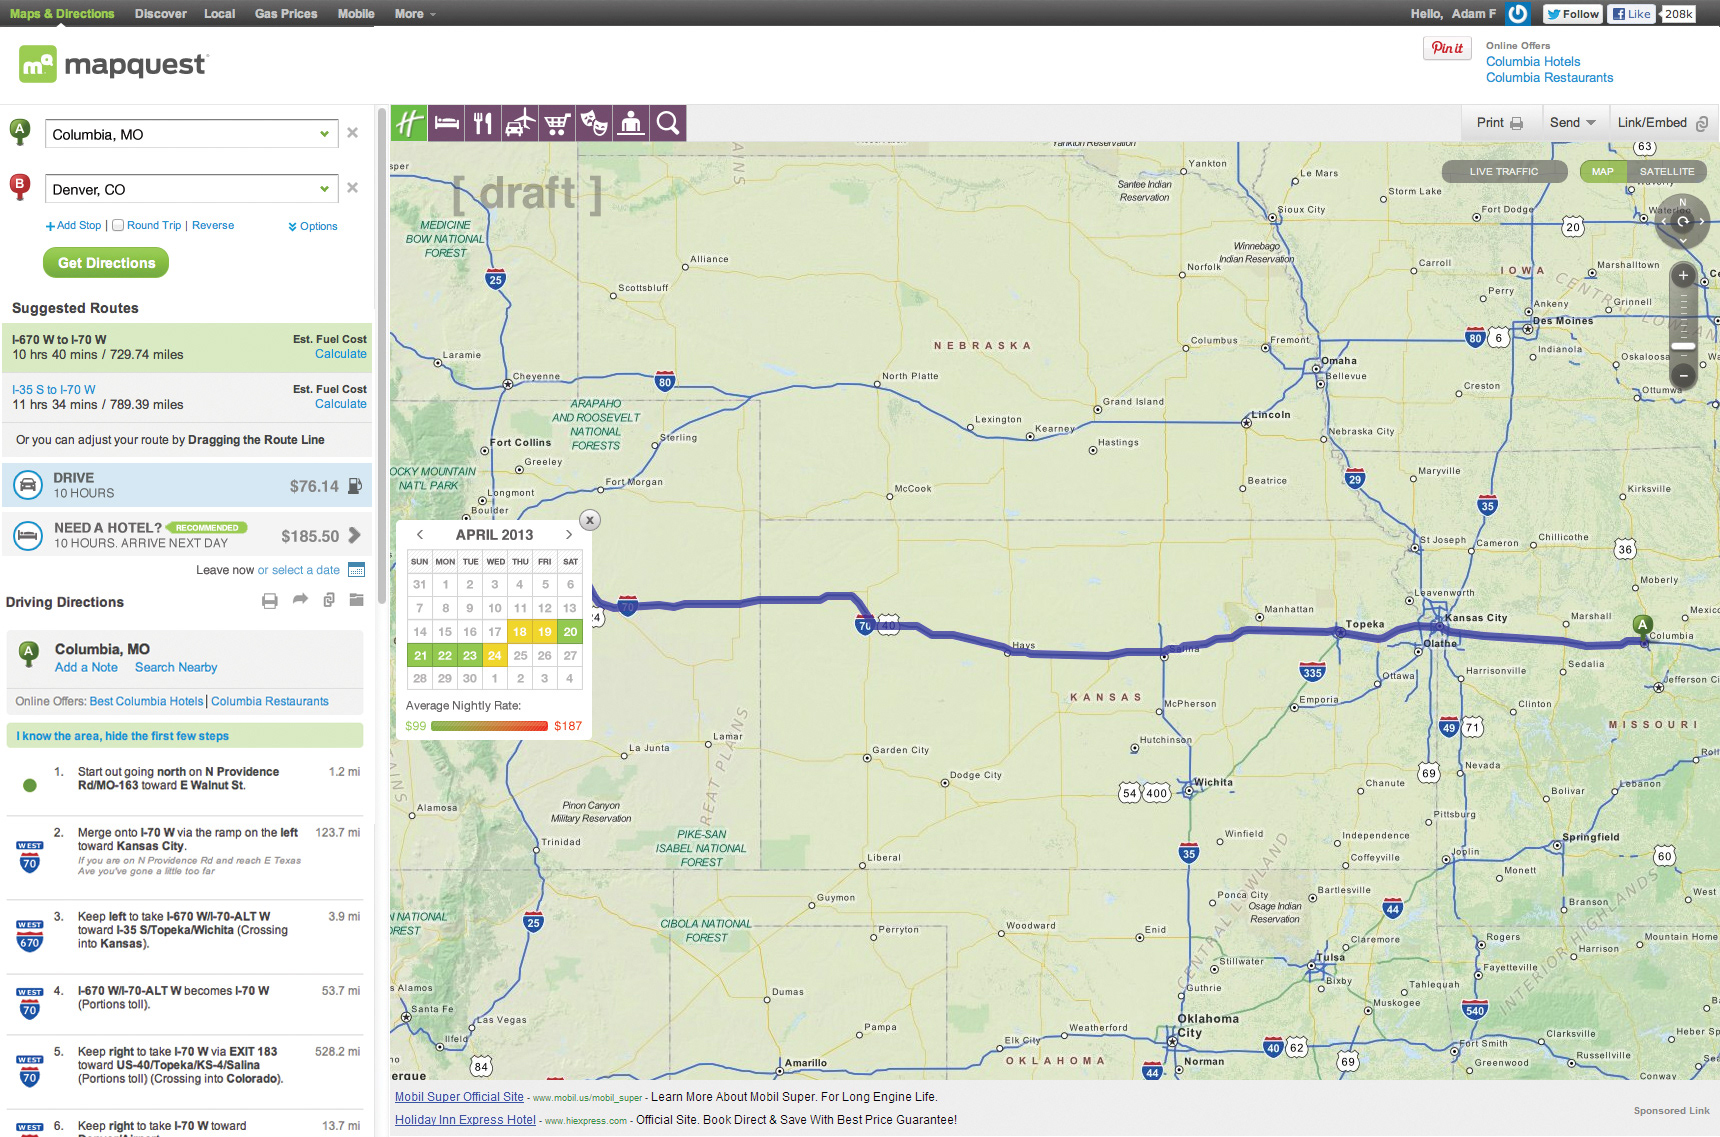This screenshot has height=1137, width=1720.
Task: Open the Link/Embed option
Action: [x=1663, y=122]
